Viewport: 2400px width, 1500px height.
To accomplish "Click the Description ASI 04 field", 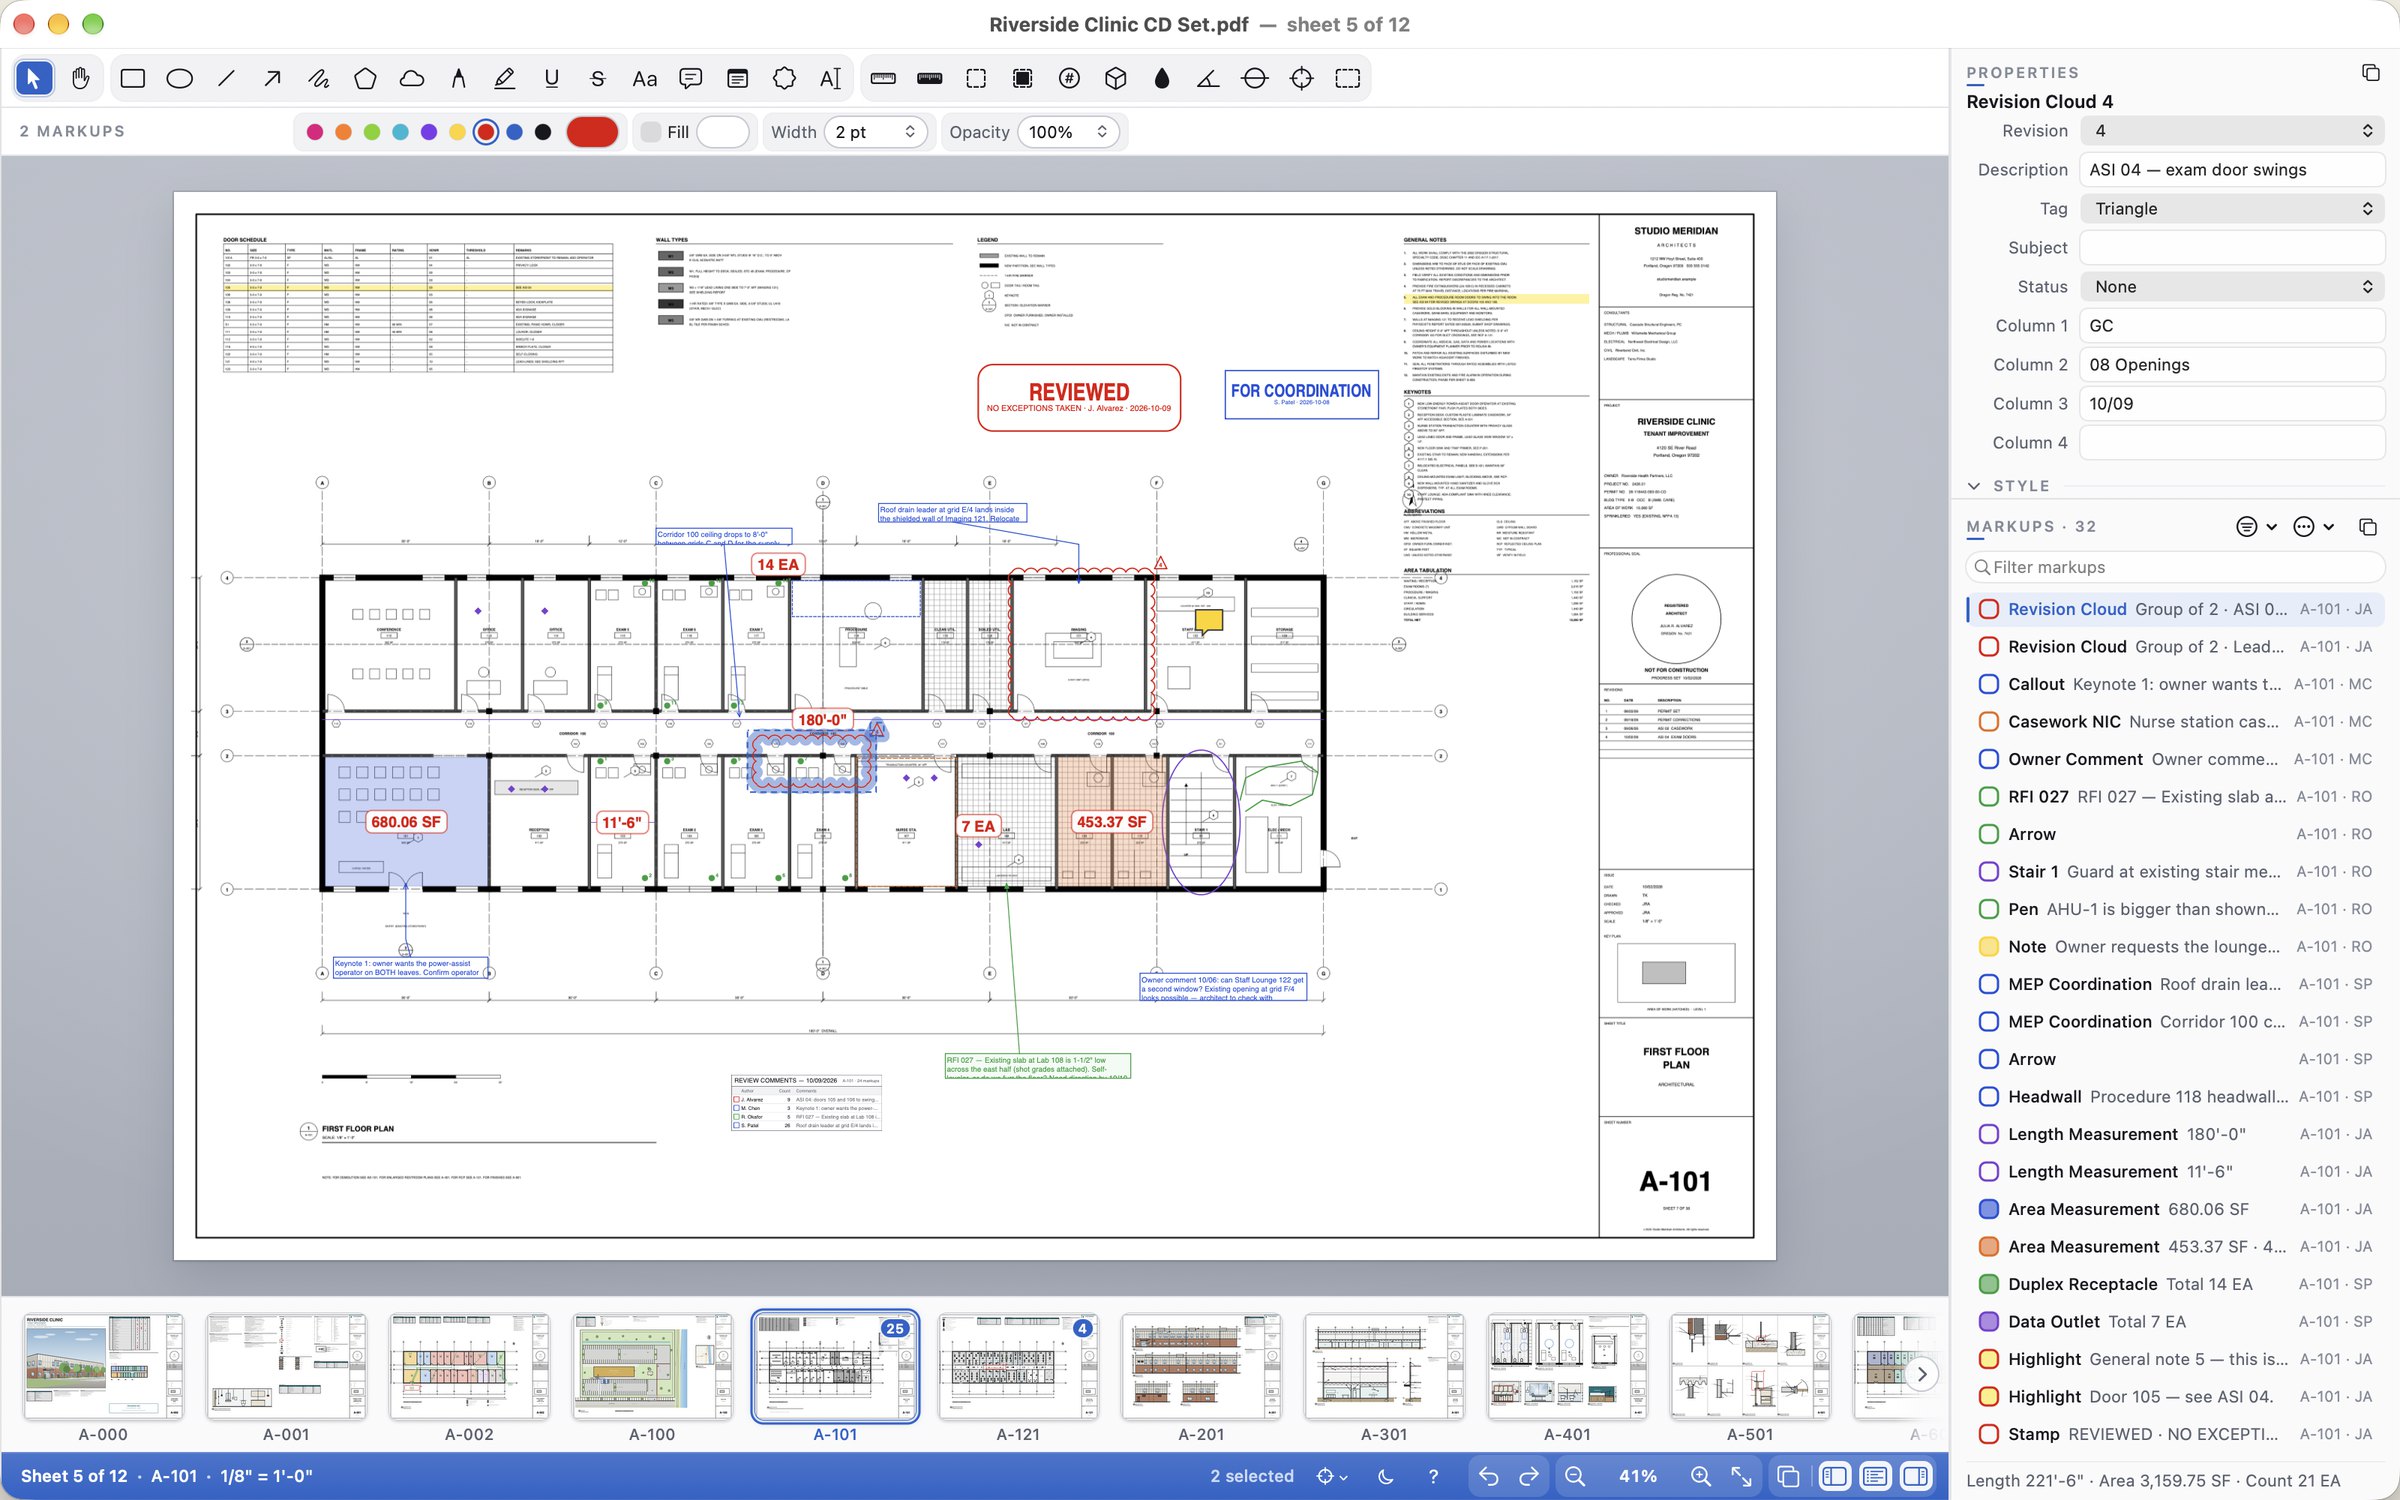I will point(2232,170).
